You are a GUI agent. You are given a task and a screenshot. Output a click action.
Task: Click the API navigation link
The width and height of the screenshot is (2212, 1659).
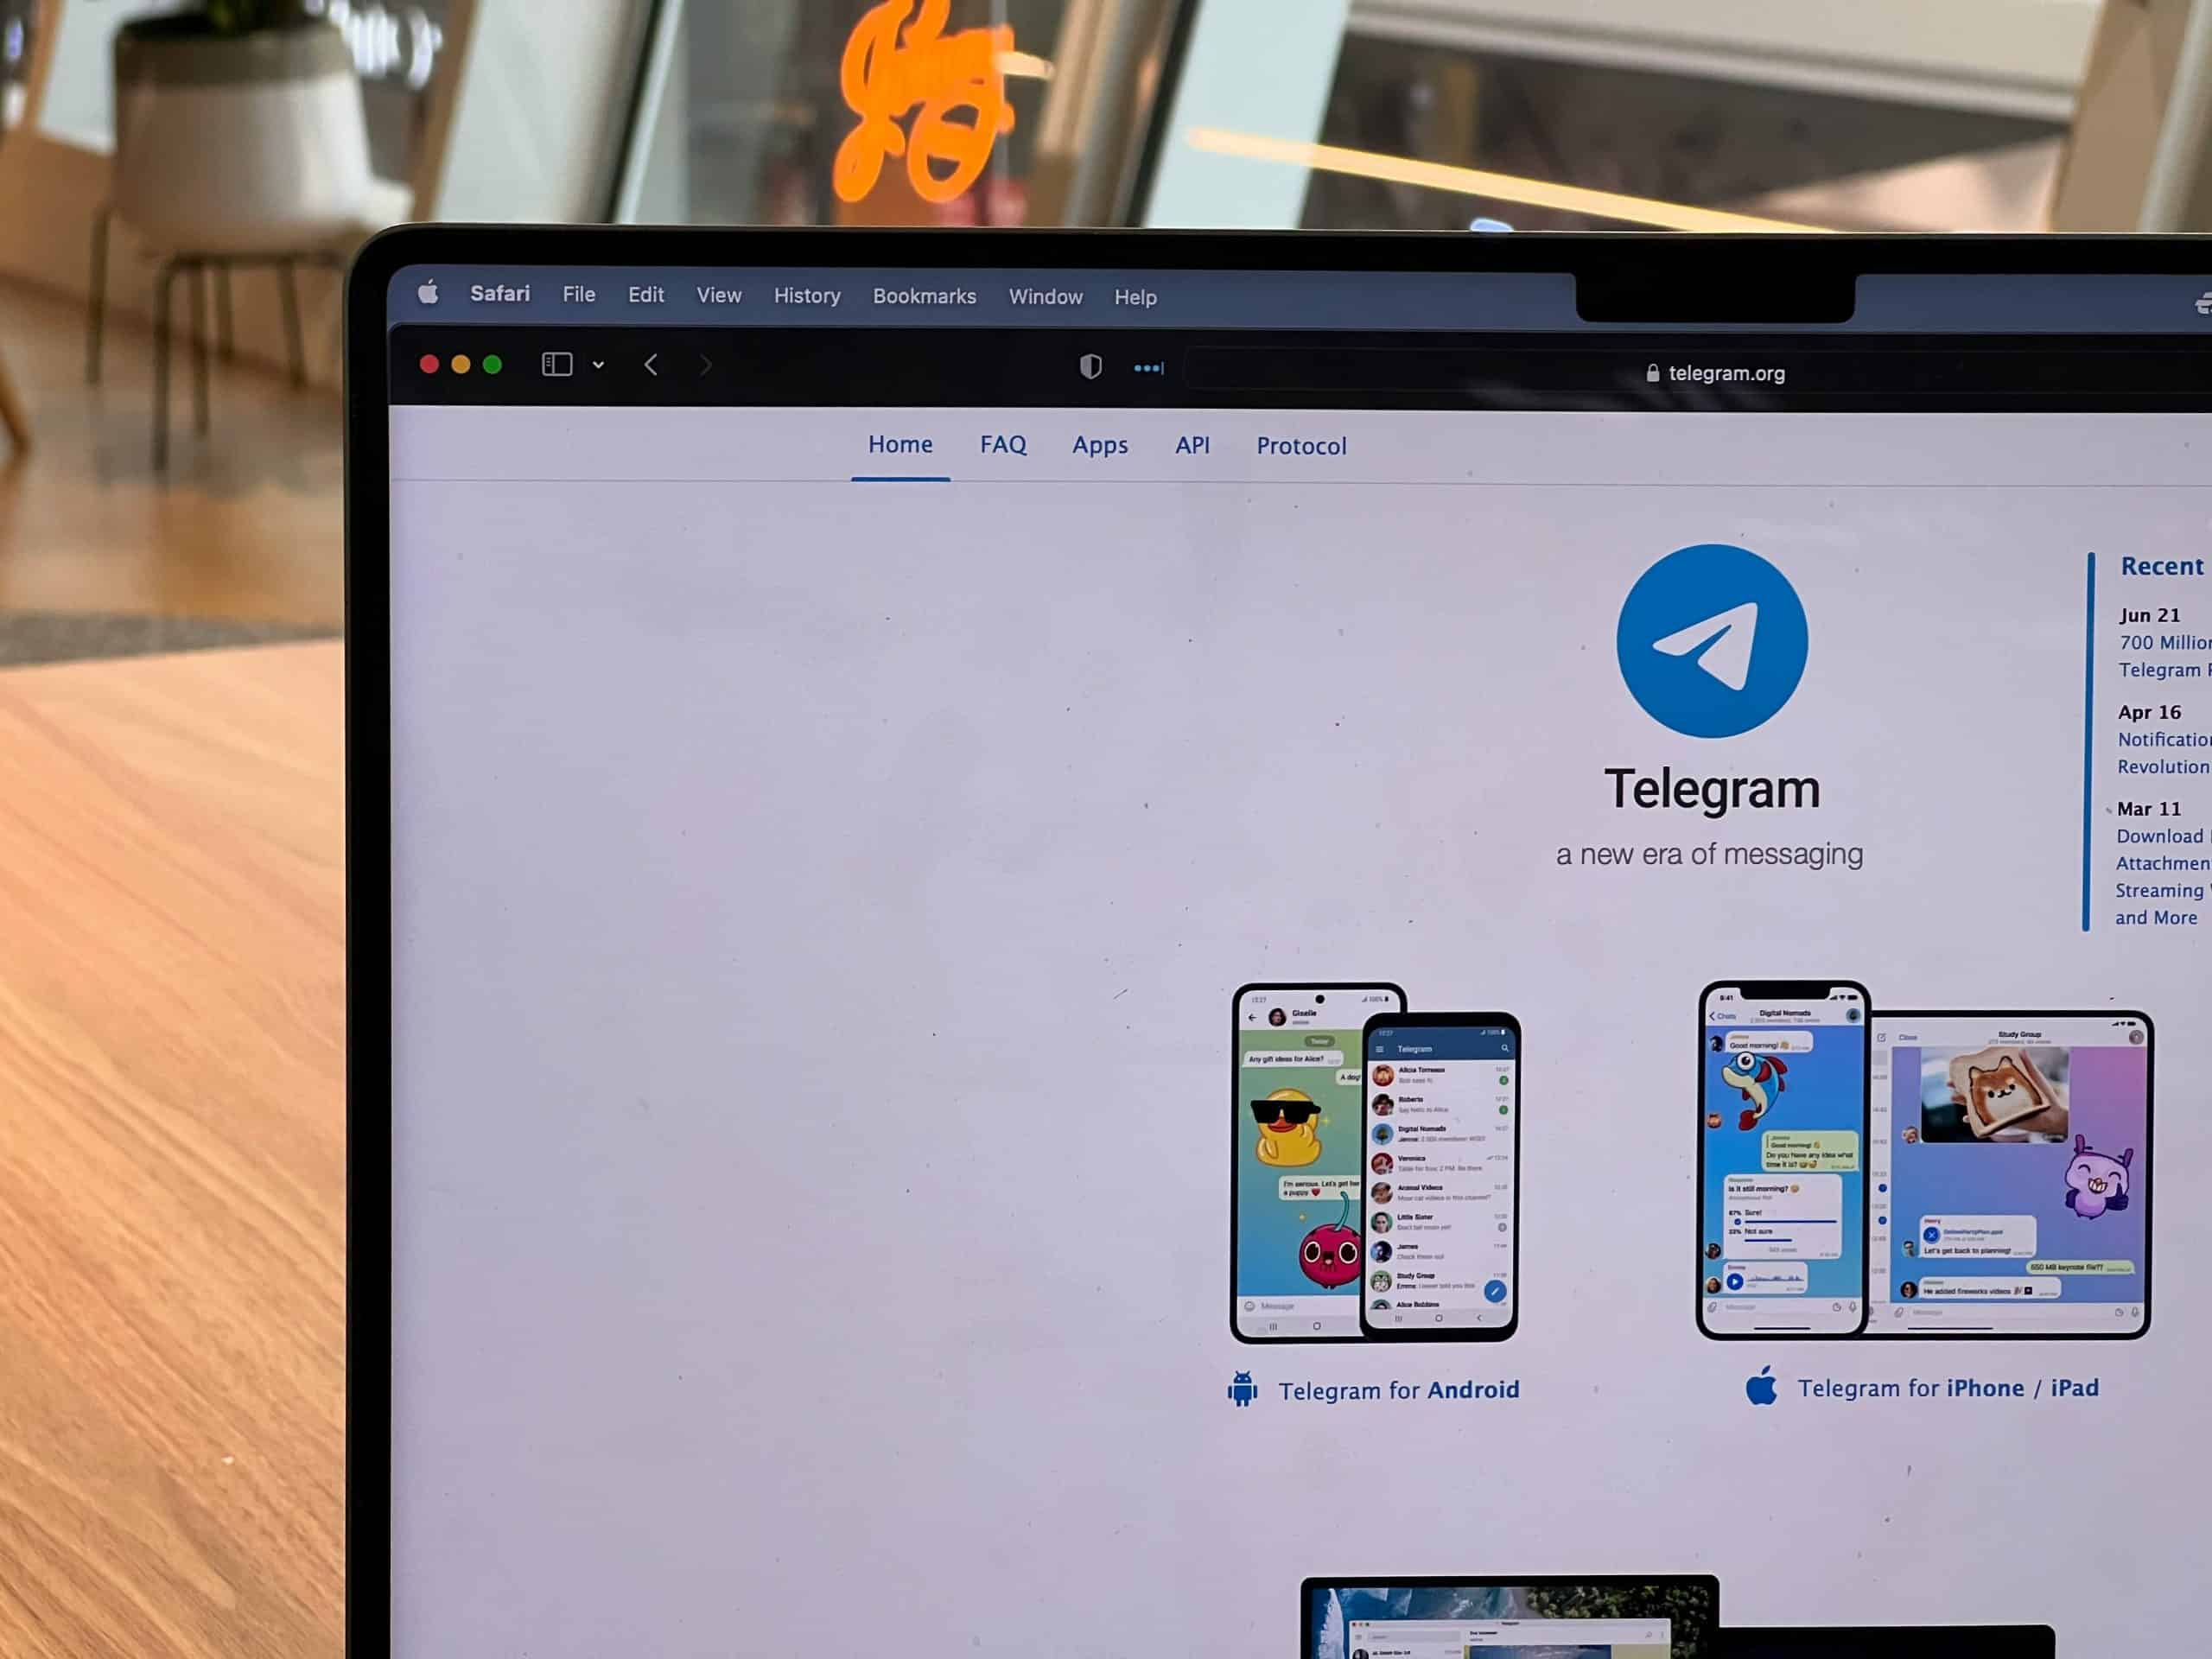(1192, 444)
